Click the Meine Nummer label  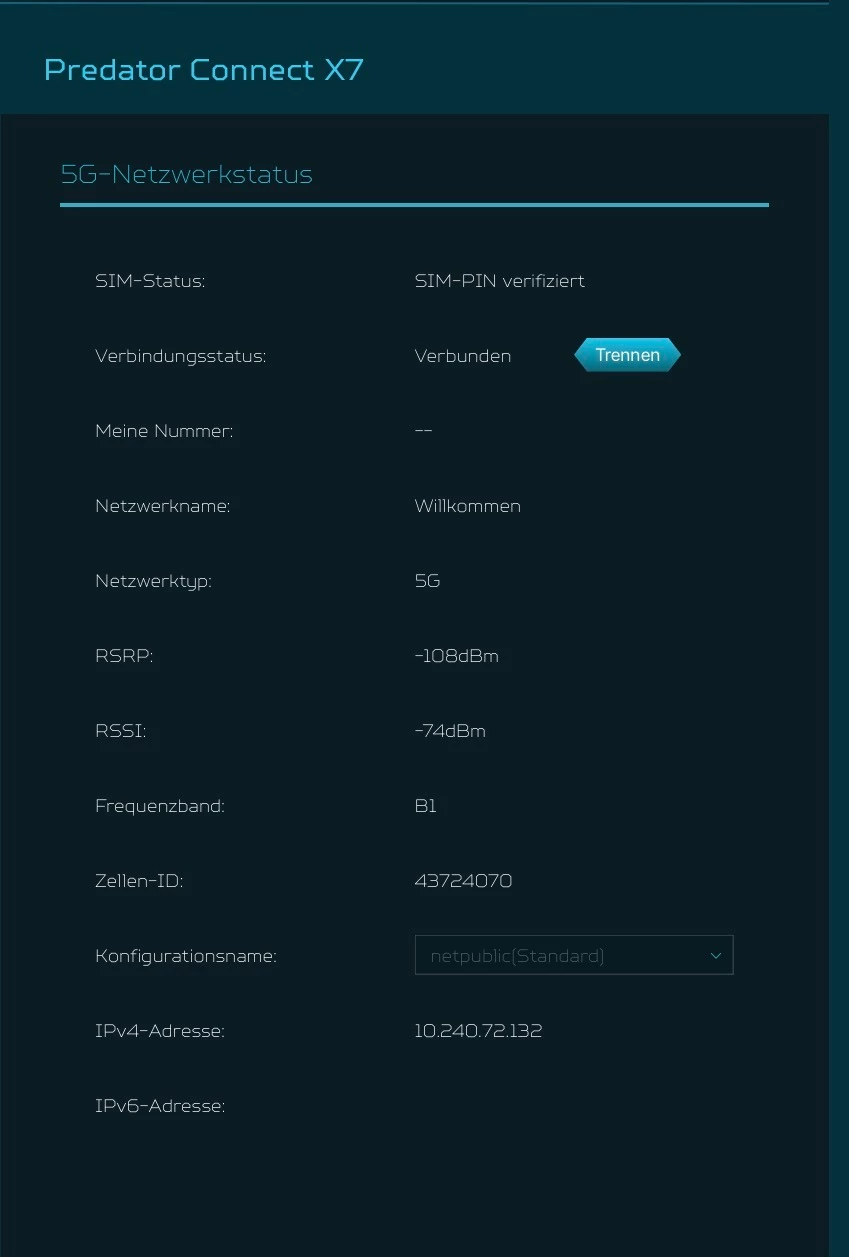point(164,431)
